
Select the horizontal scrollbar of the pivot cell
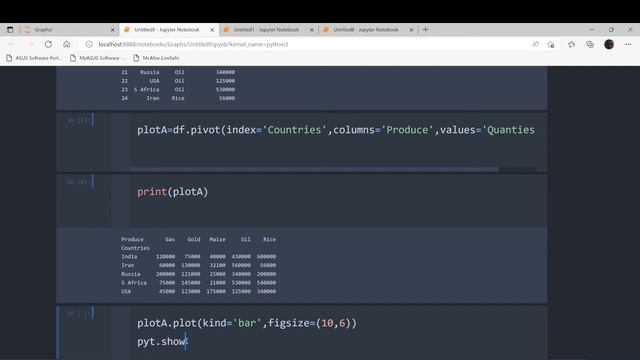314,169
